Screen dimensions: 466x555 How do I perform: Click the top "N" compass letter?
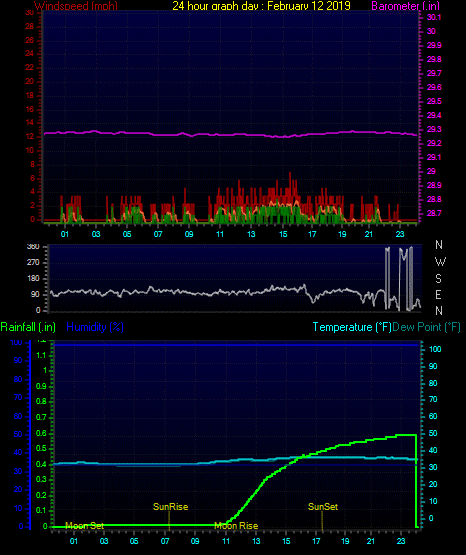point(439,245)
